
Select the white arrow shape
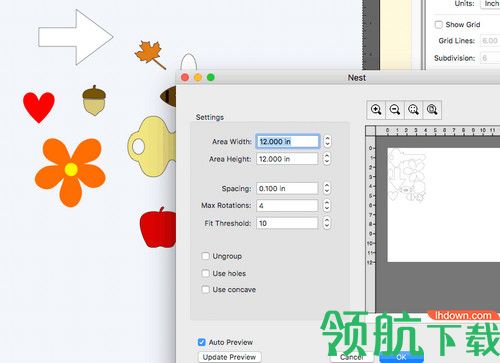[x=76, y=37]
